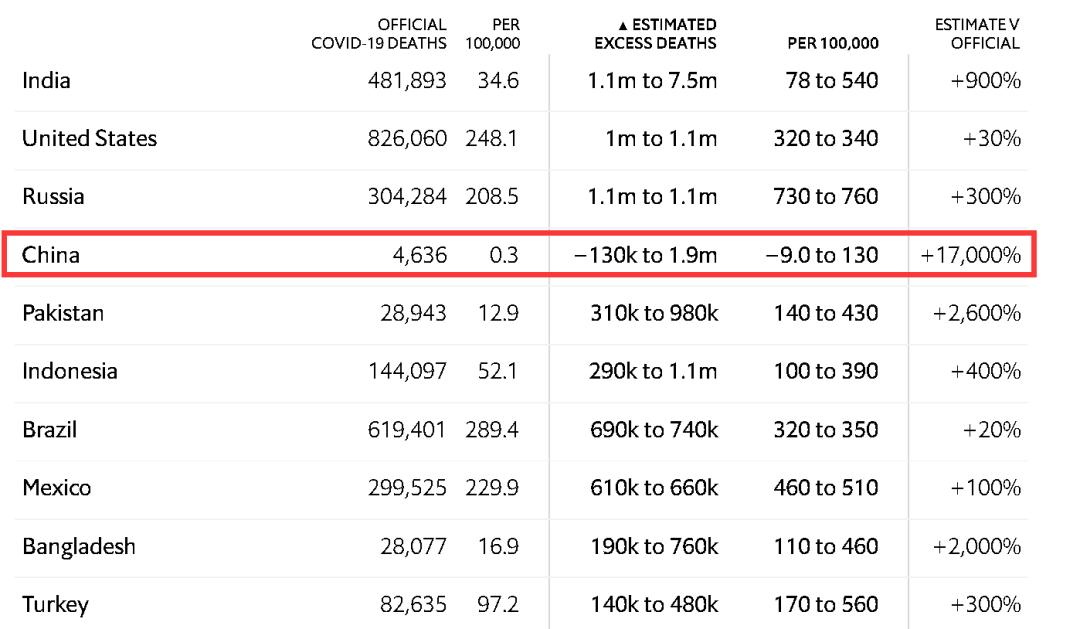The height and width of the screenshot is (629, 1080).
Task: Sort by the Estimated Excess Deaths column header
Action: [656, 34]
